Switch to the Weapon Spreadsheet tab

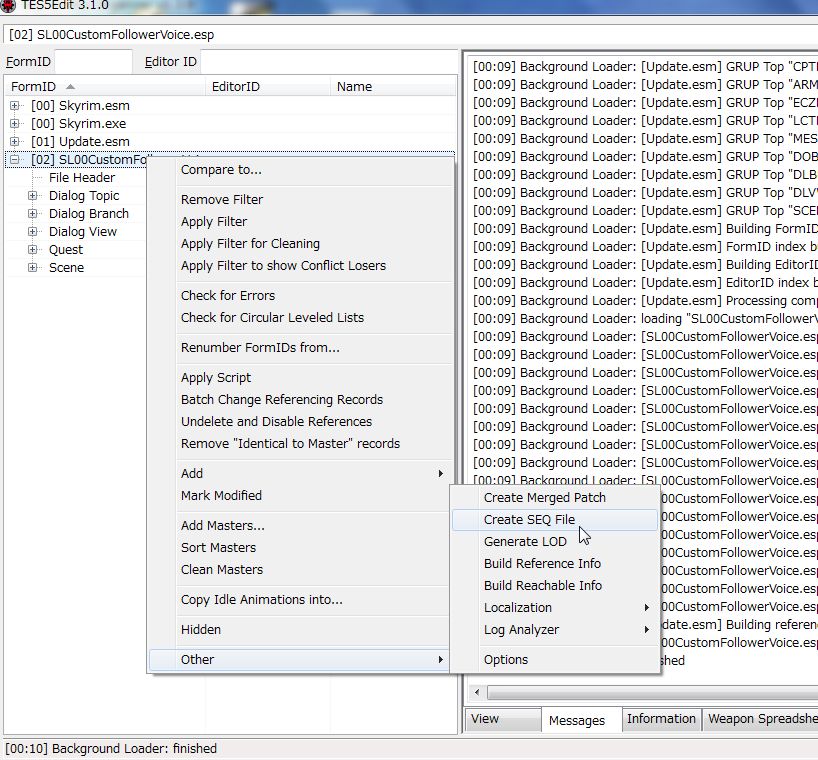(x=760, y=719)
